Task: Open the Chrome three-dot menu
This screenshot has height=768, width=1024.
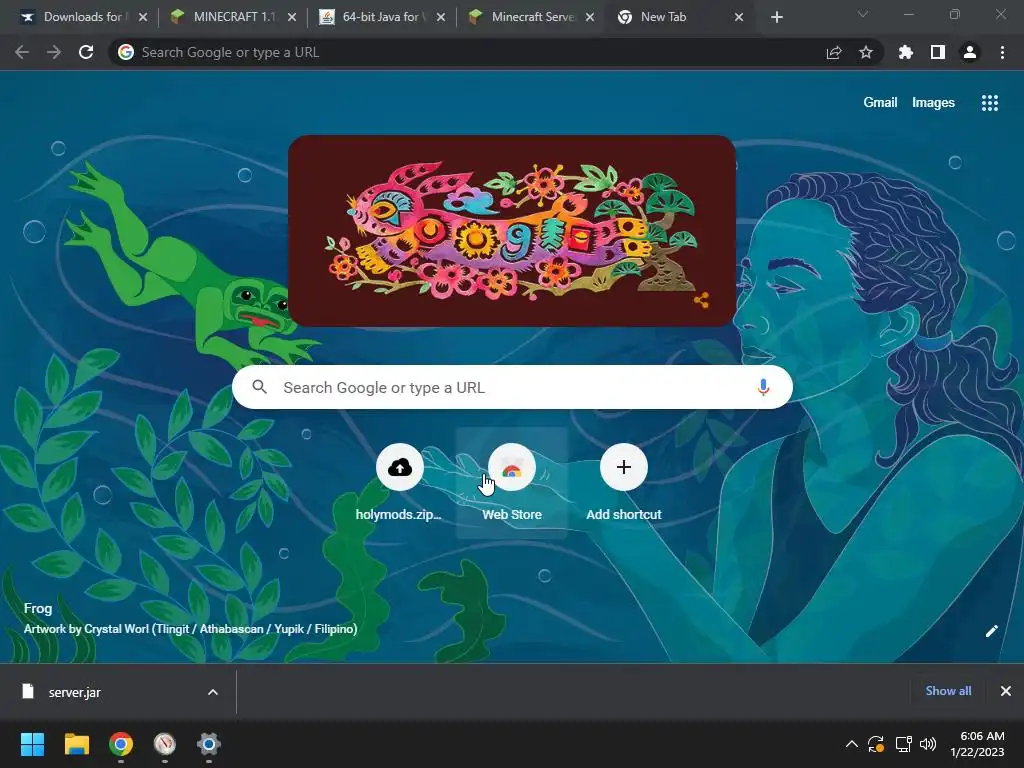Action: point(1002,52)
